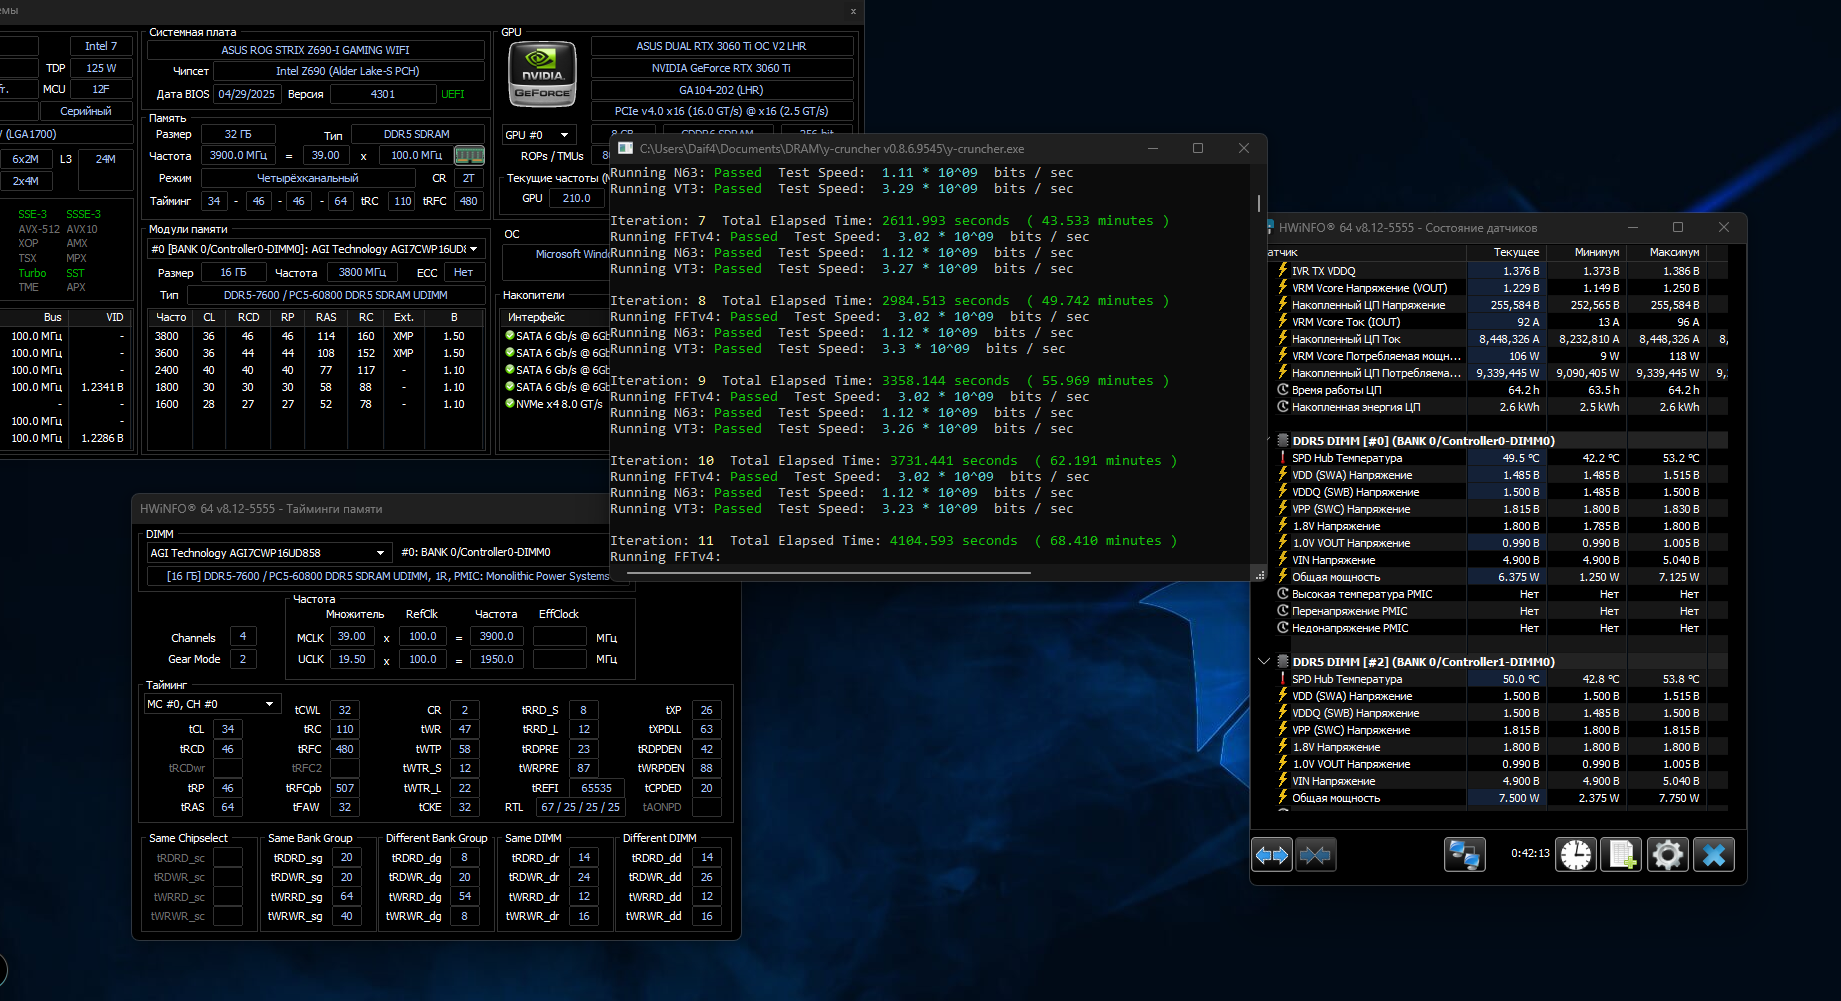
Task: Click the blue expand-columns arrows button in sensors window
Action: point(1272,855)
